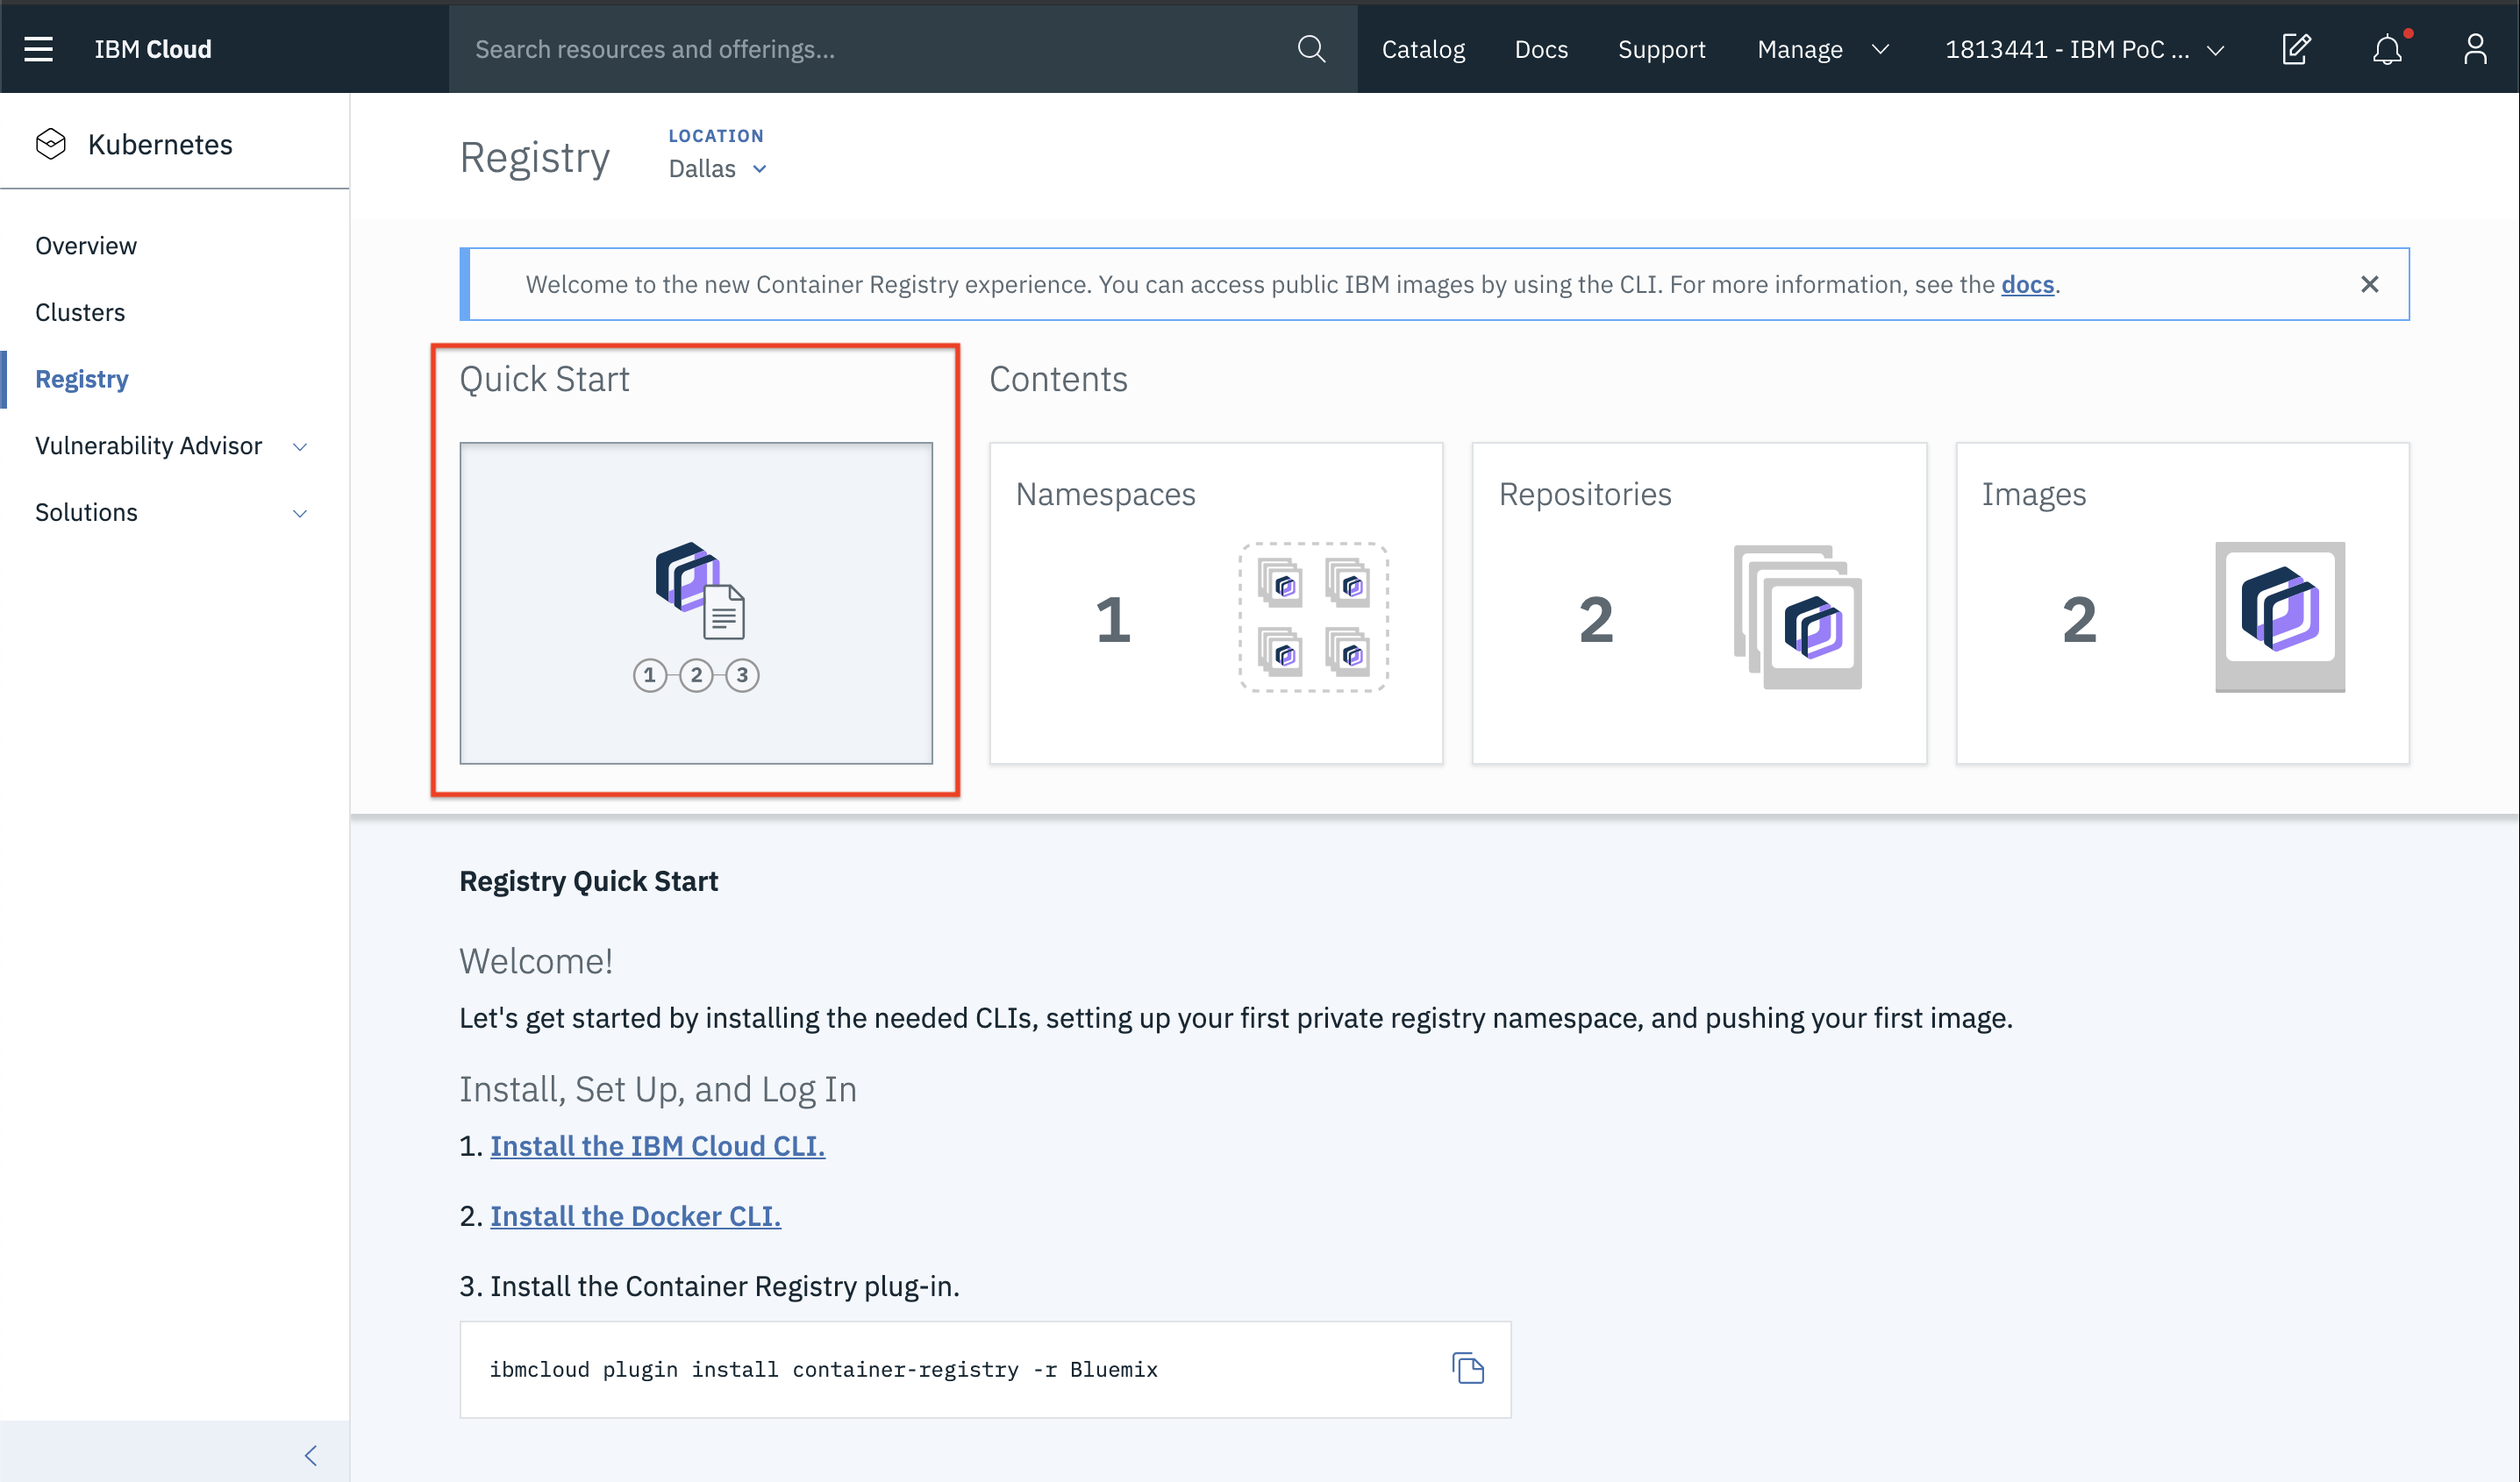Click the Kubernetes sidebar title
This screenshot has width=2520, height=1482.
point(160,144)
